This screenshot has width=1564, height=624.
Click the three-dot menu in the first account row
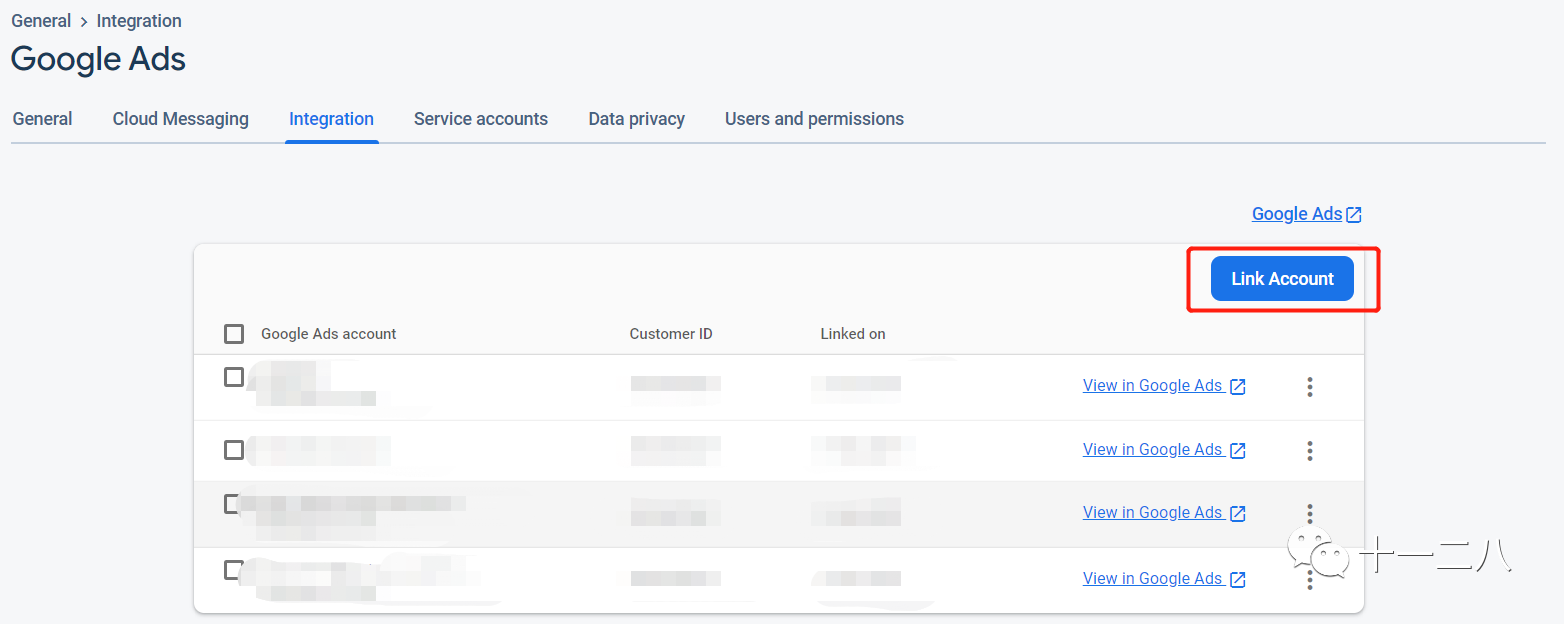pos(1309,387)
